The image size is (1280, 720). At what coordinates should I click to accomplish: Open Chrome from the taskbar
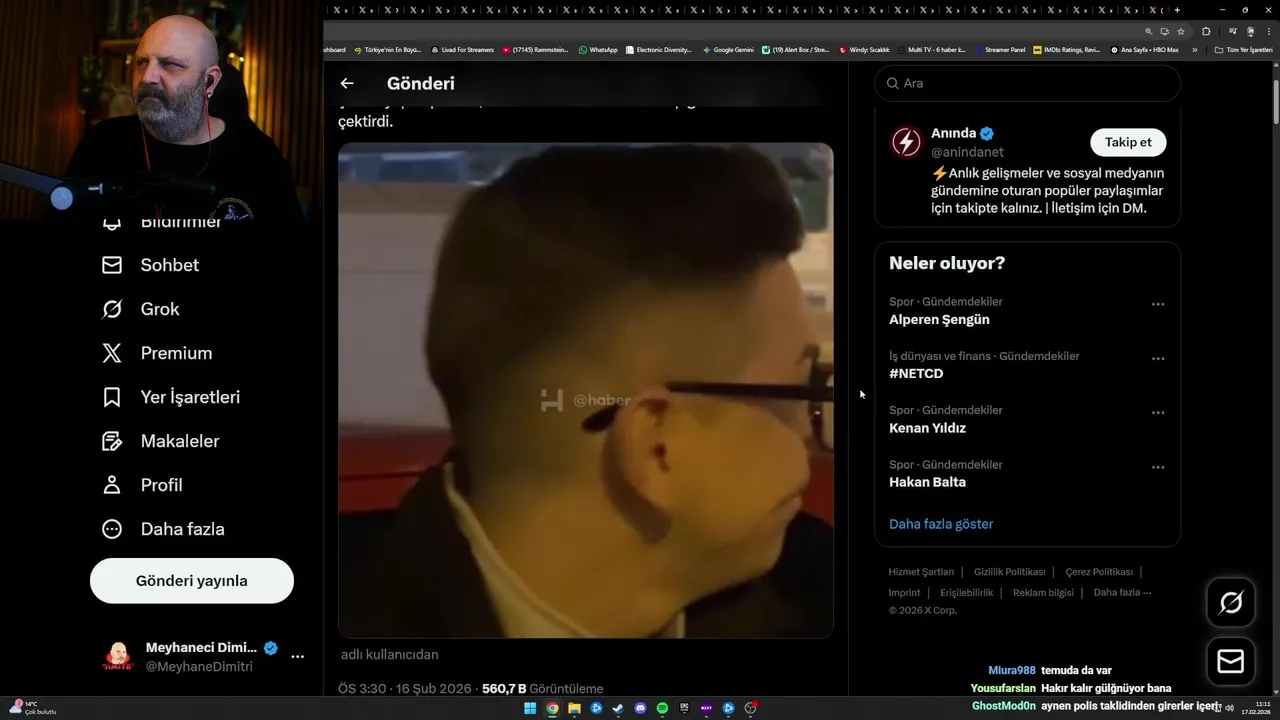552,709
